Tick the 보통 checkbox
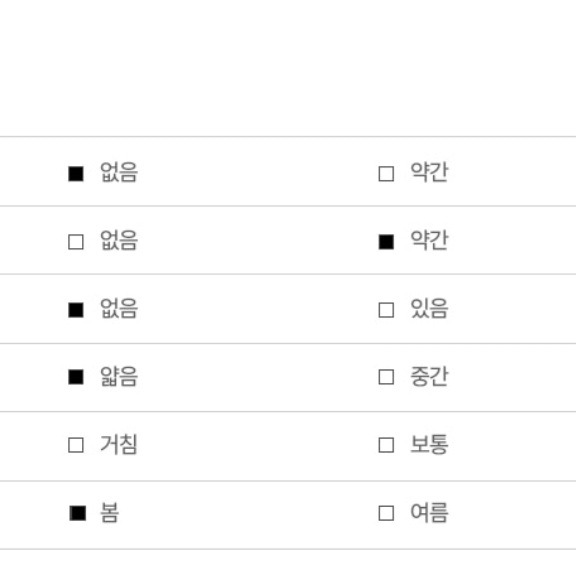Screen dimensions: 576x576 point(386,445)
